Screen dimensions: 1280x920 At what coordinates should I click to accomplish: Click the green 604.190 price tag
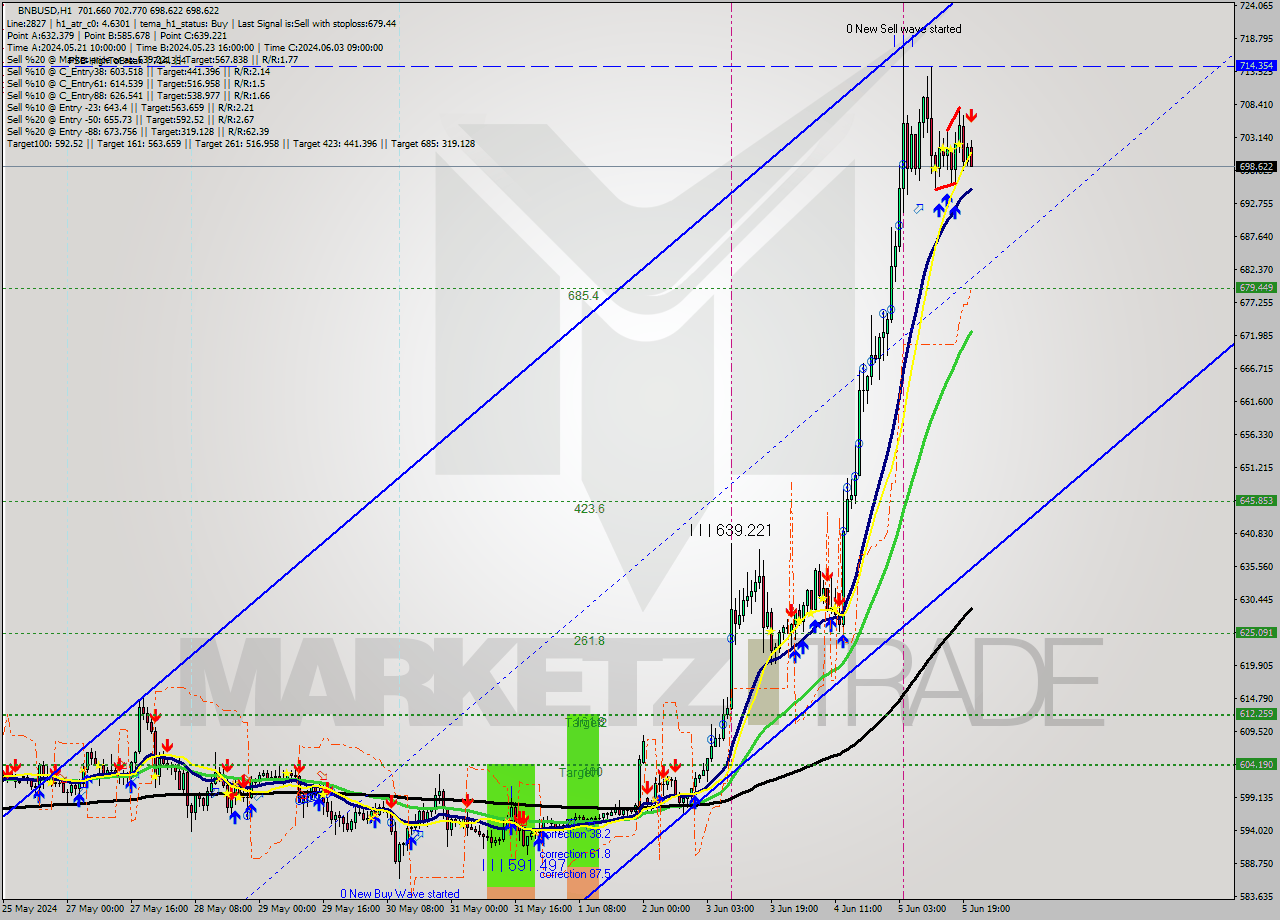point(1256,764)
